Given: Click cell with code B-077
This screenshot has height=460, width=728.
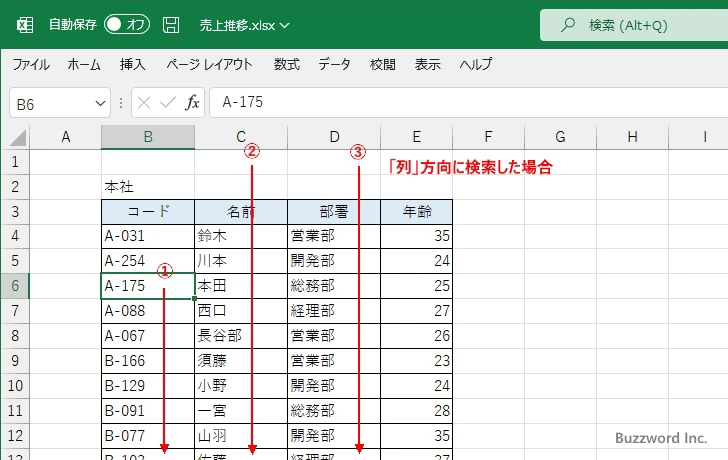Looking at the screenshot, I should pyautogui.click(x=148, y=435).
